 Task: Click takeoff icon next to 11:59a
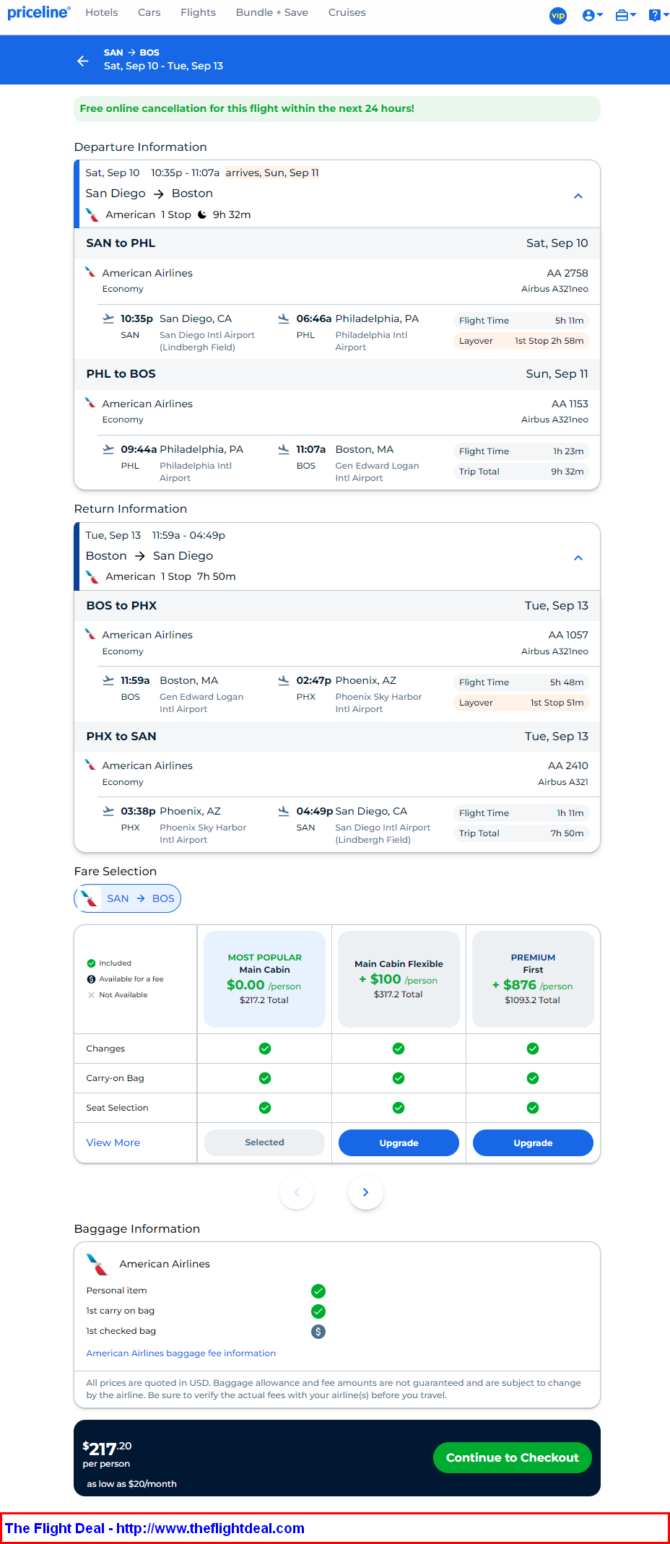109,681
